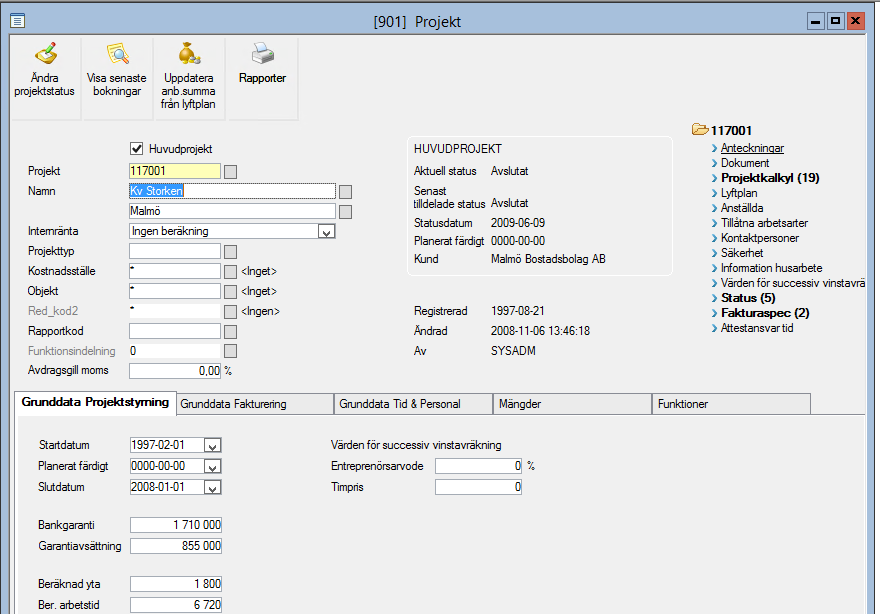Image resolution: width=880 pixels, height=614 pixels.
Task: Expand the Fakturaspec (2) chevron arrow
Action: tap(714, 313)
